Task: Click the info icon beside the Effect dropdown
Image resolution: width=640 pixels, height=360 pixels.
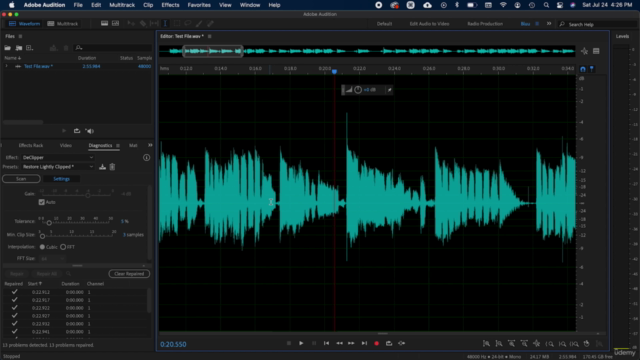Action: 147,158
